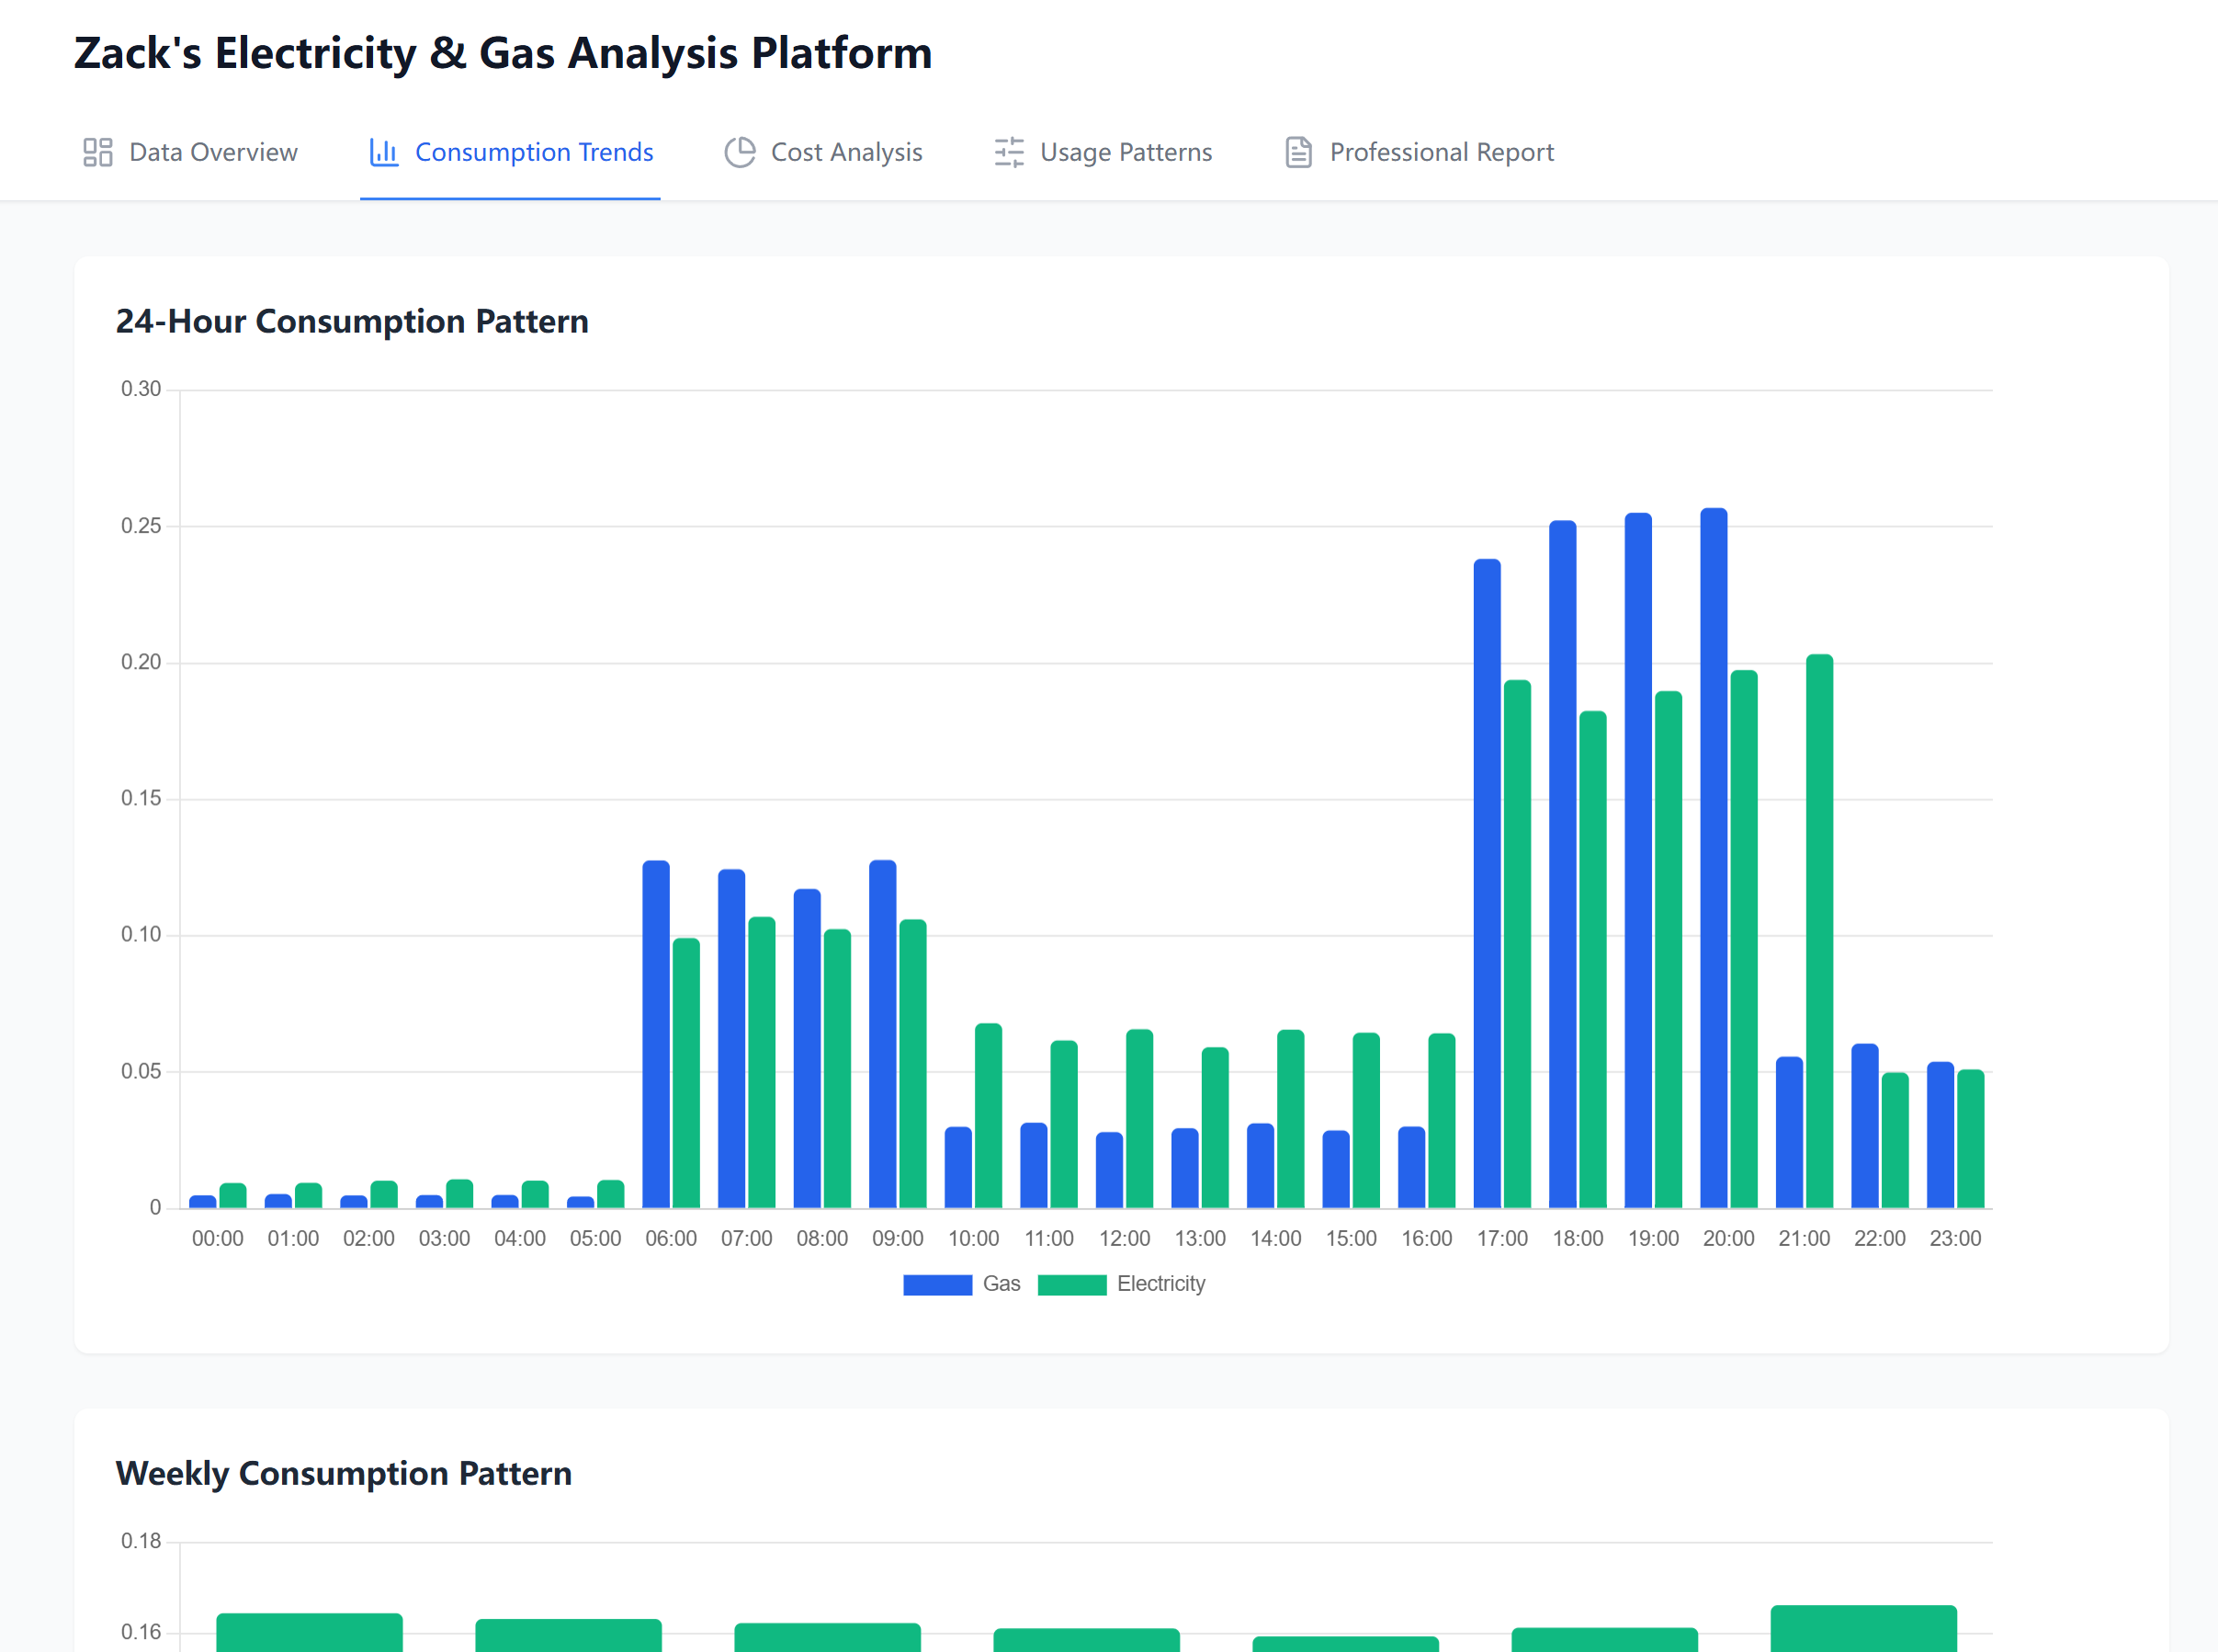
Task: Click the Data Overview grid icon
Action: (x=97, y=152)
